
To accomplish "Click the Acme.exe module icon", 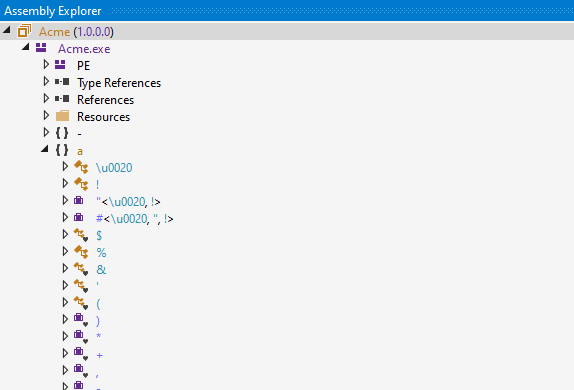I will tap(41, 48).
